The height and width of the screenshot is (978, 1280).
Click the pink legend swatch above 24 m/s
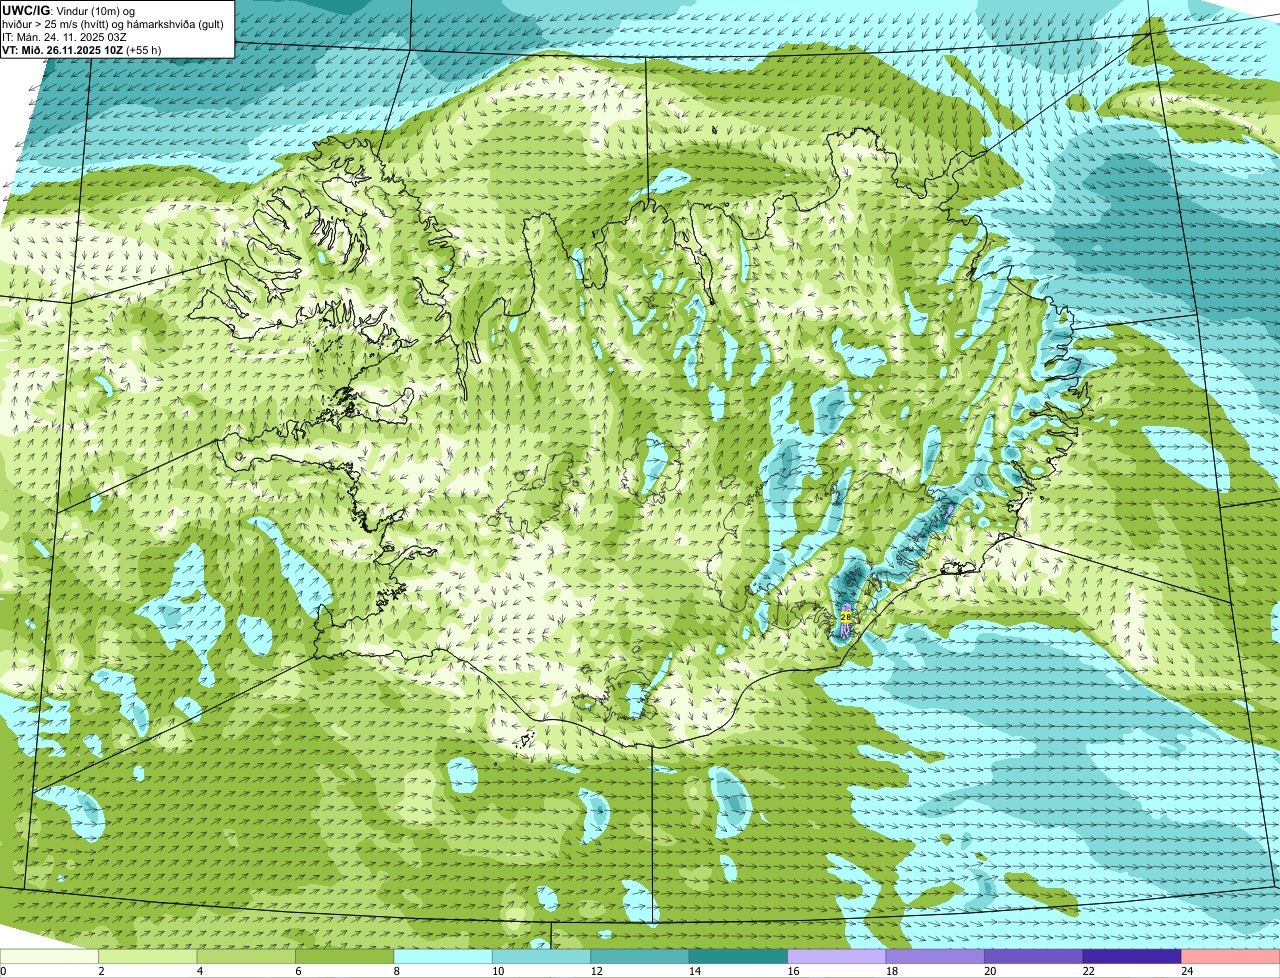(x=1231, y=957)
